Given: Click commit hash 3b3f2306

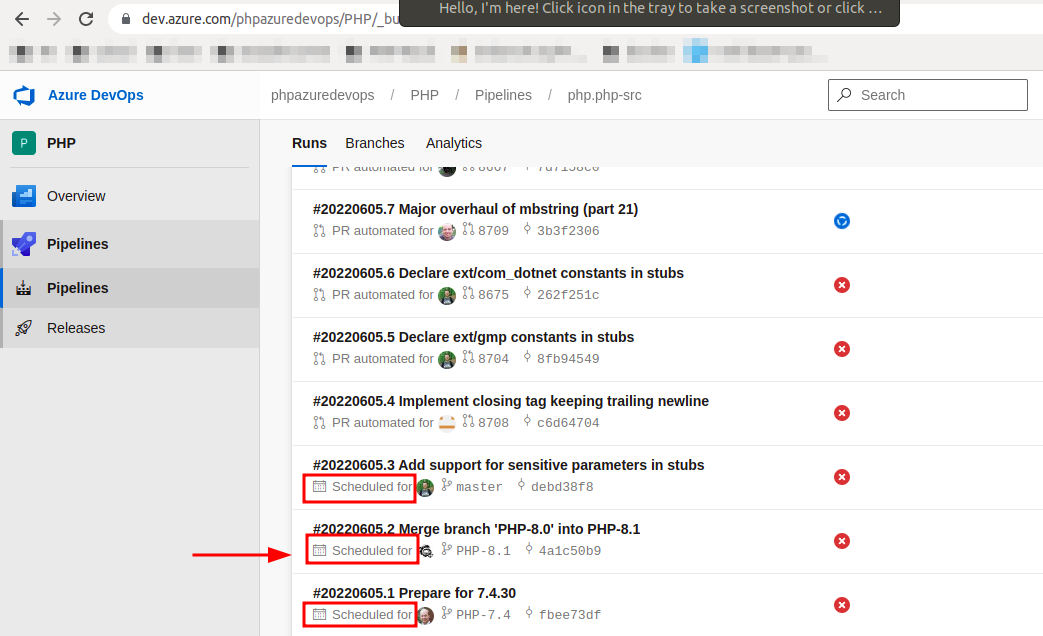Looking at the screenshot, I should click(568, 231).
